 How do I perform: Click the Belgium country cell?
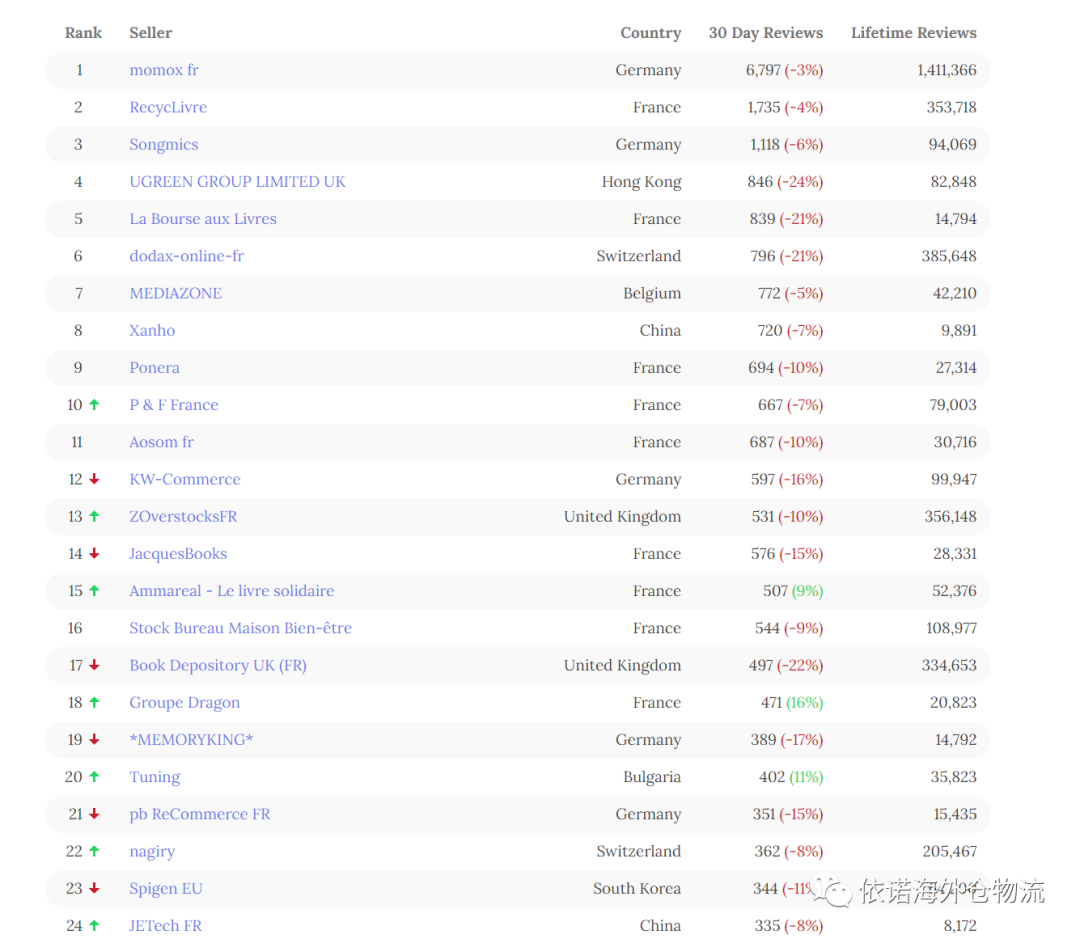[652, 293]
